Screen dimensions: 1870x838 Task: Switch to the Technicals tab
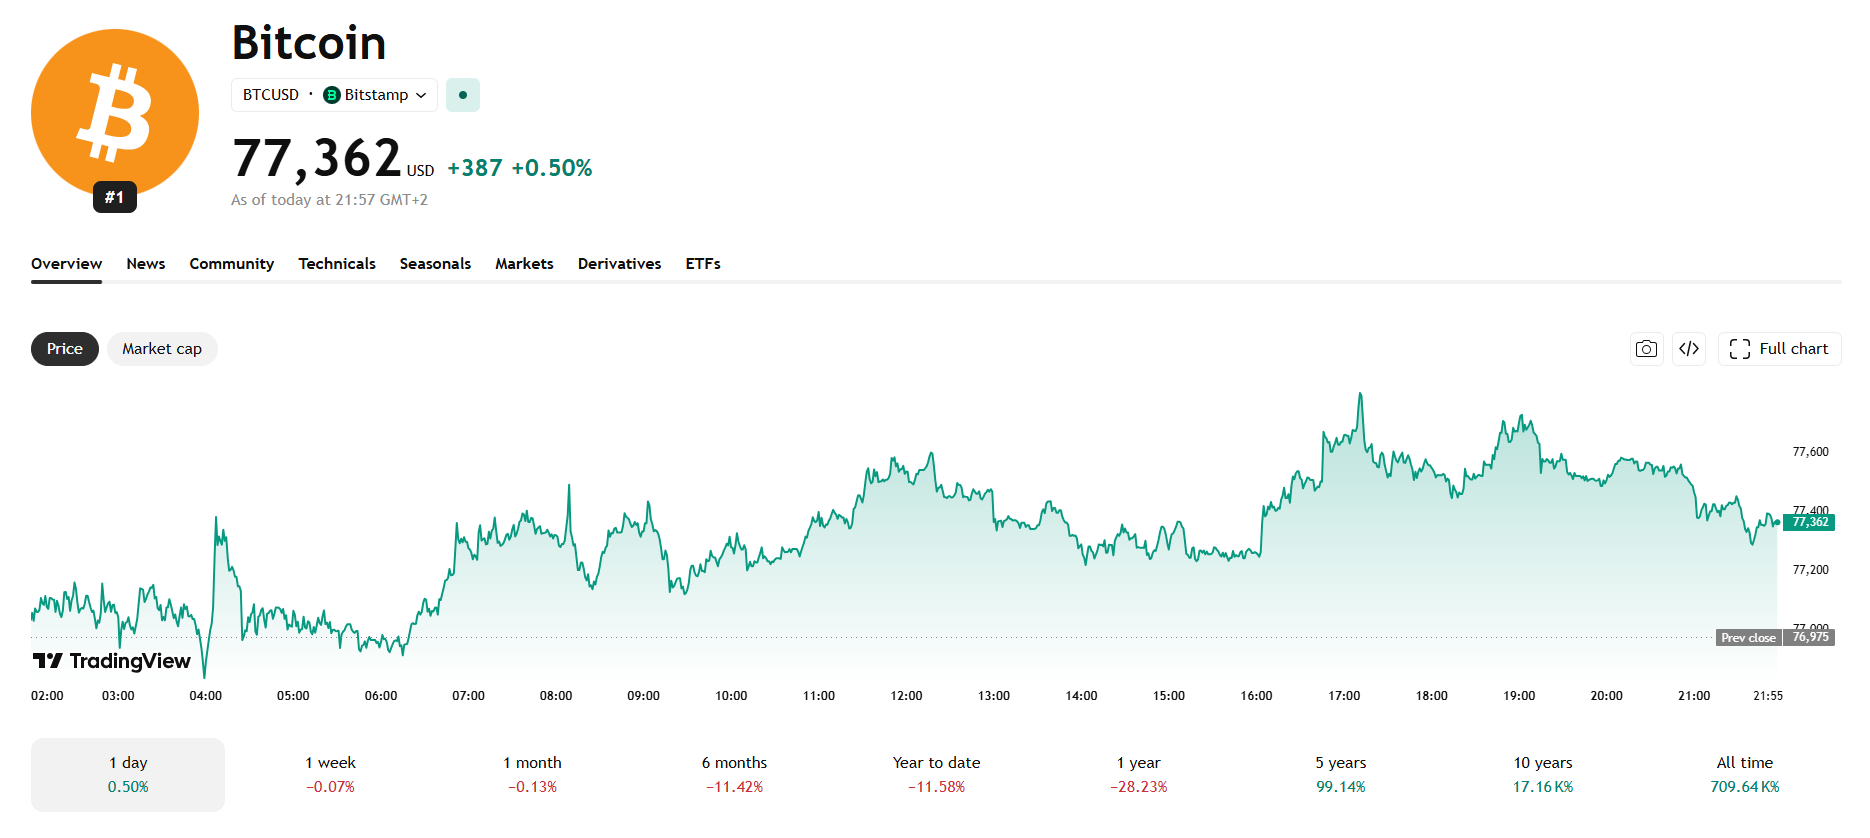point(337,264)
